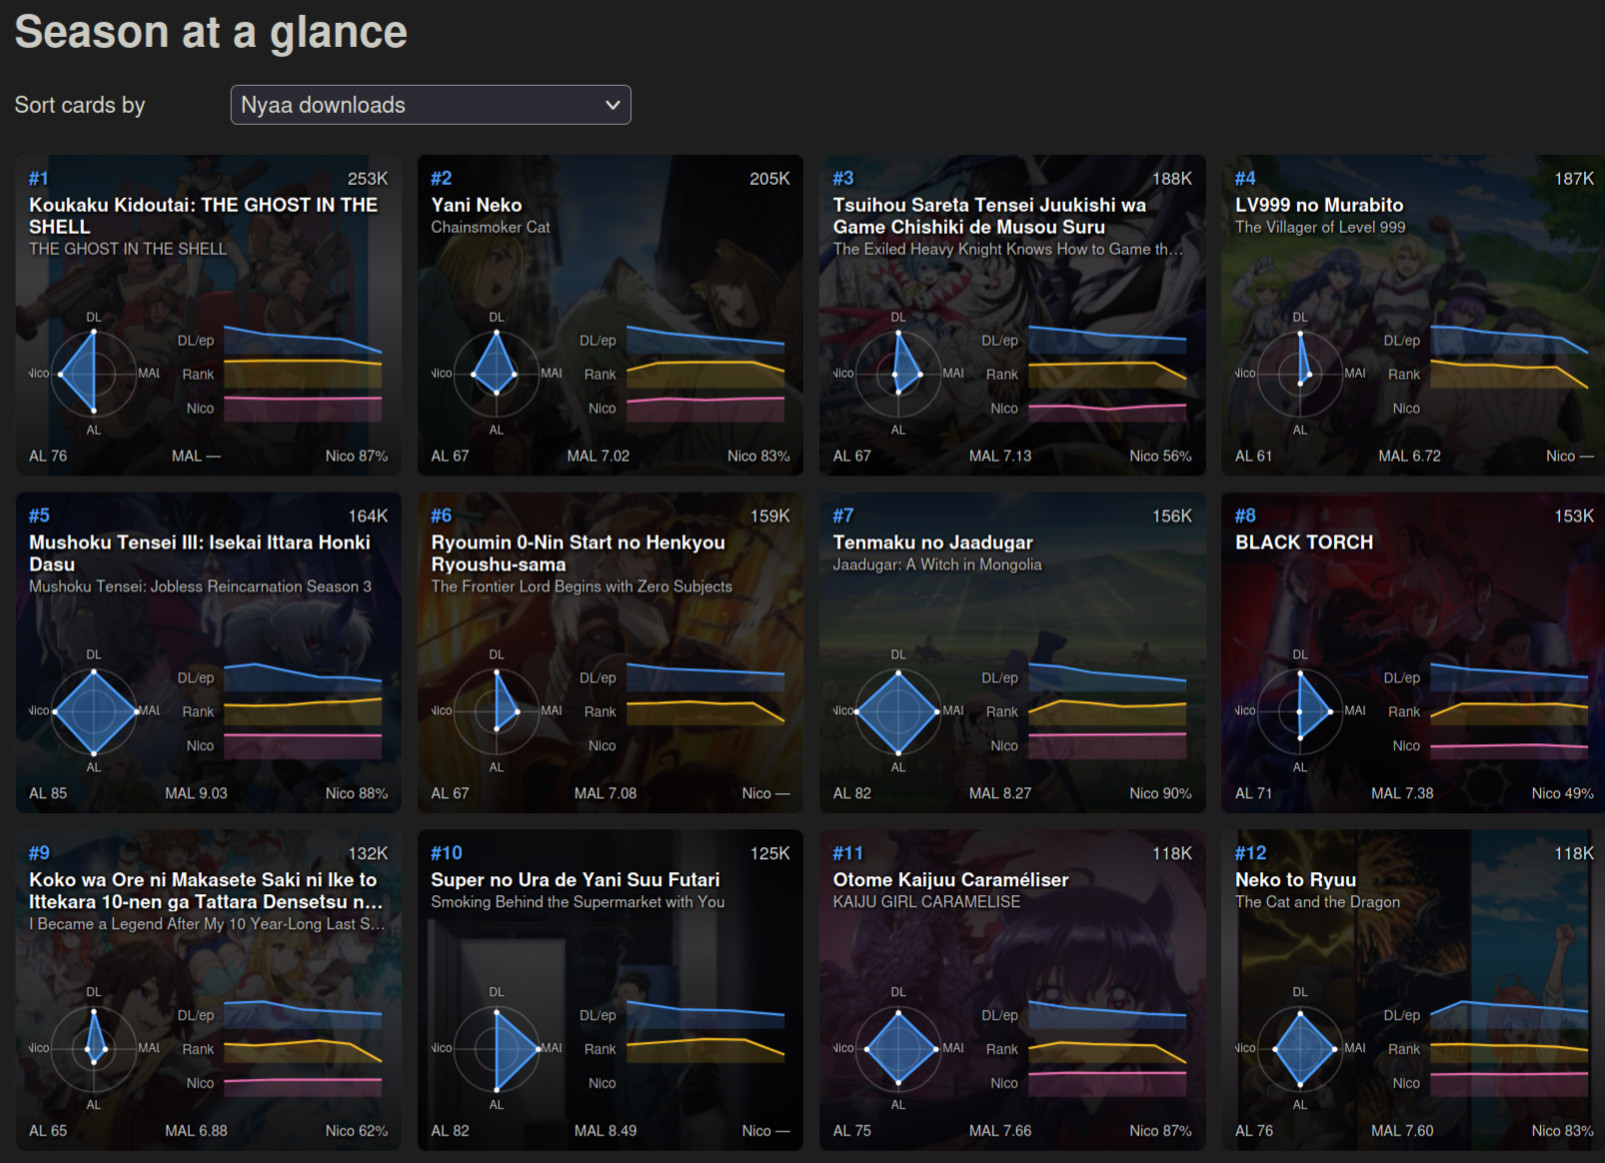This screenshot has height=1163, width=1605.
Task: Select the Super no Ura de Yani Suu Futari title
Action: [x=575, y=880]
